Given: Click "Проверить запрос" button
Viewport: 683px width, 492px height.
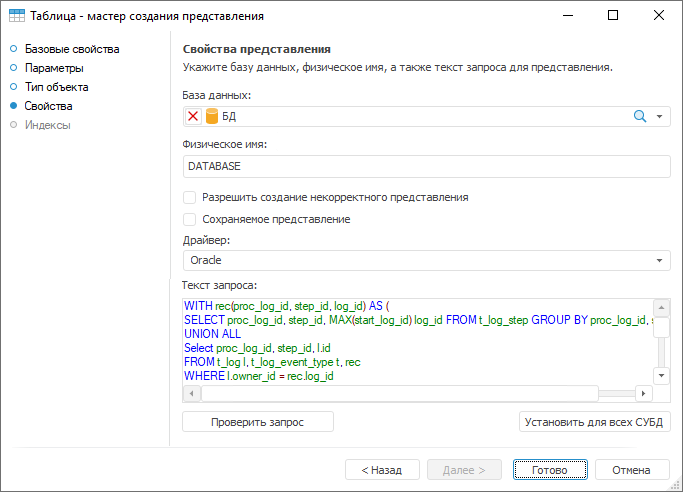Looking at the screenshot, I should coord(257,422).
